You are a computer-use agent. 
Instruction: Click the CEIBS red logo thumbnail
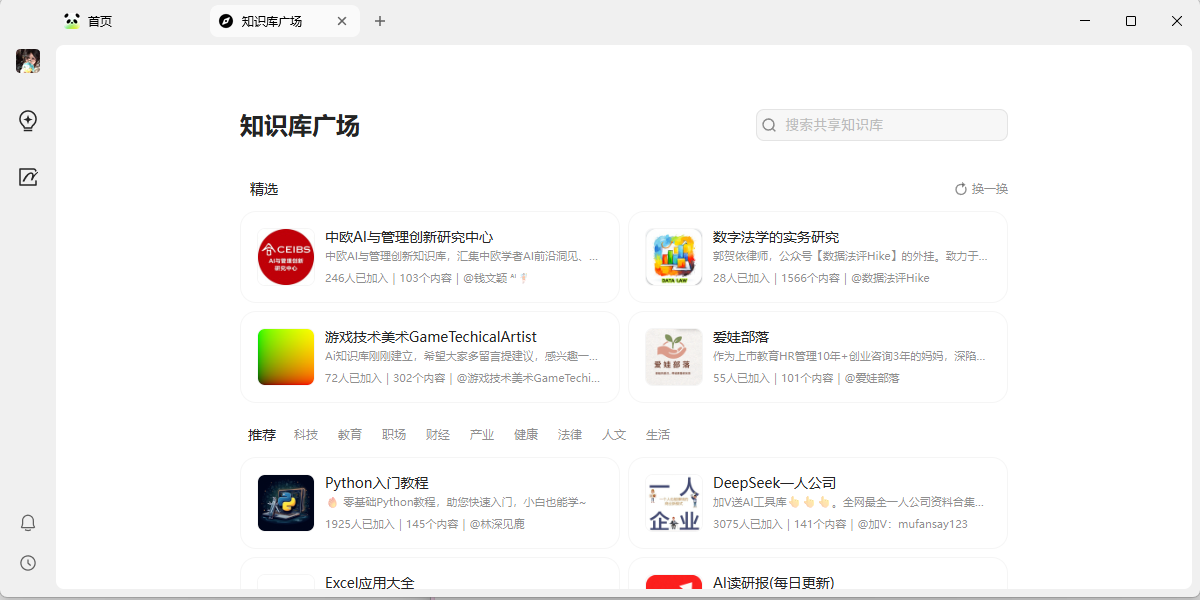[286, 257]
